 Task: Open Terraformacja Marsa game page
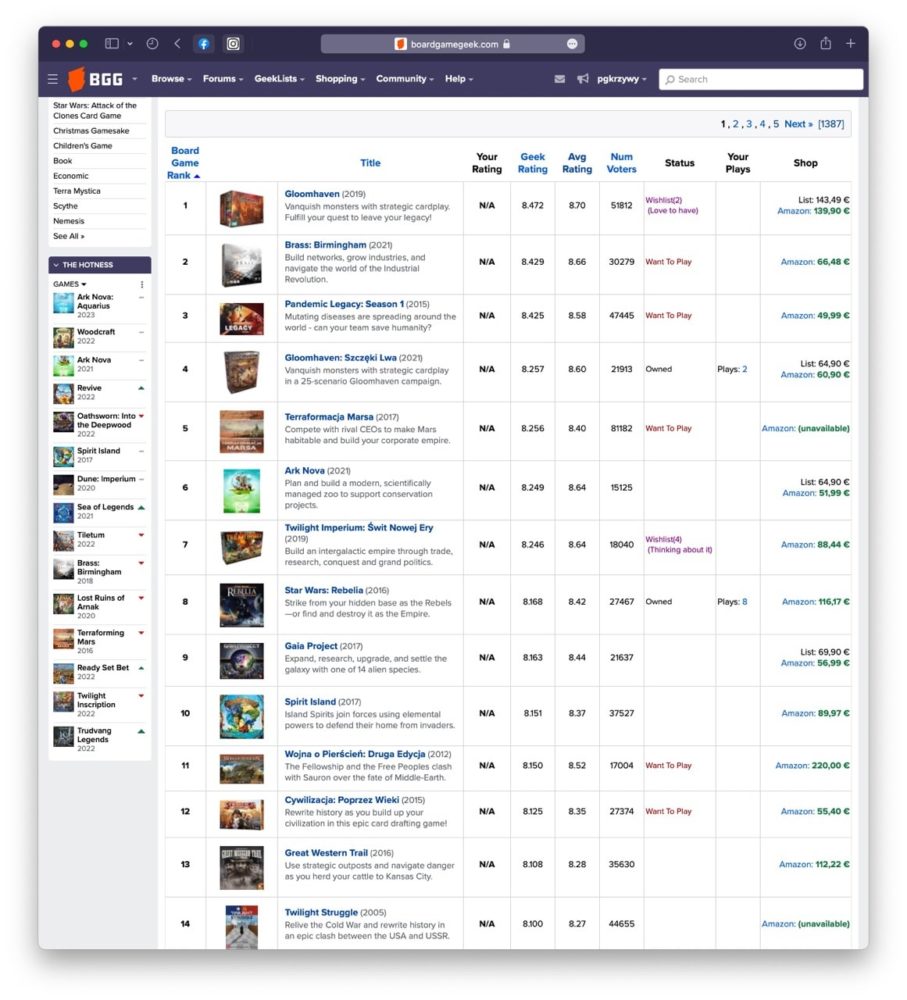pyautogui.click(x=328, y=416)
